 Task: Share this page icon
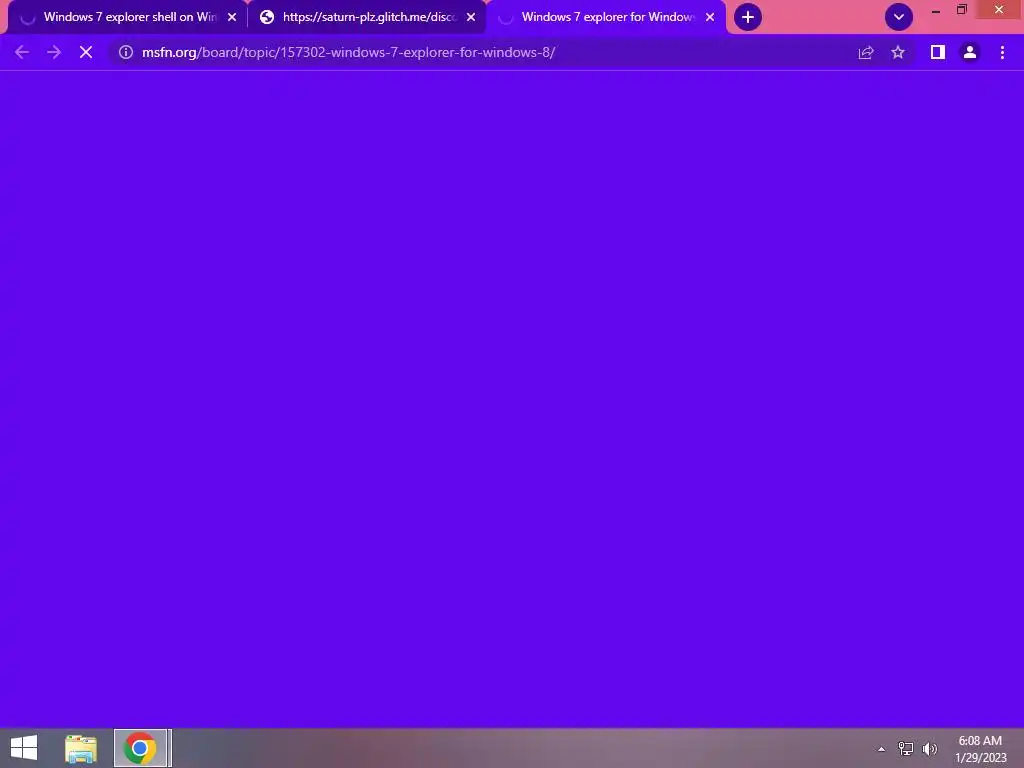tap(866, 52)
